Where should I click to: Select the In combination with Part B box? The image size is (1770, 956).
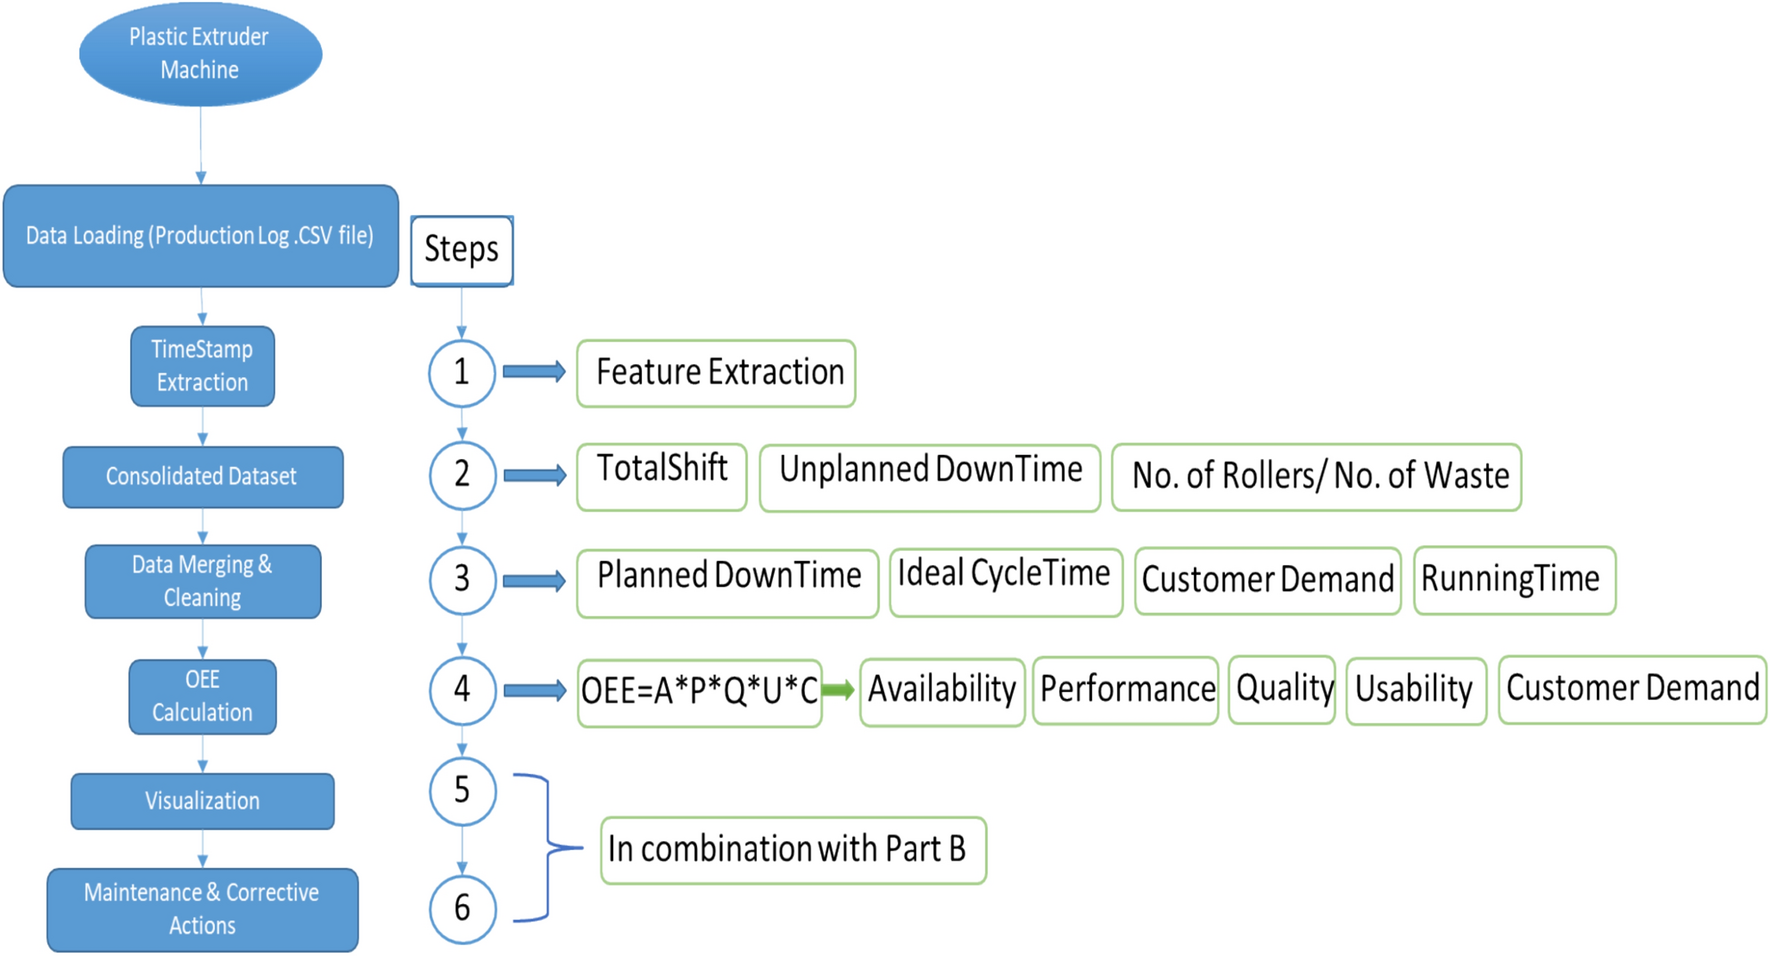[x=792, y=850]
